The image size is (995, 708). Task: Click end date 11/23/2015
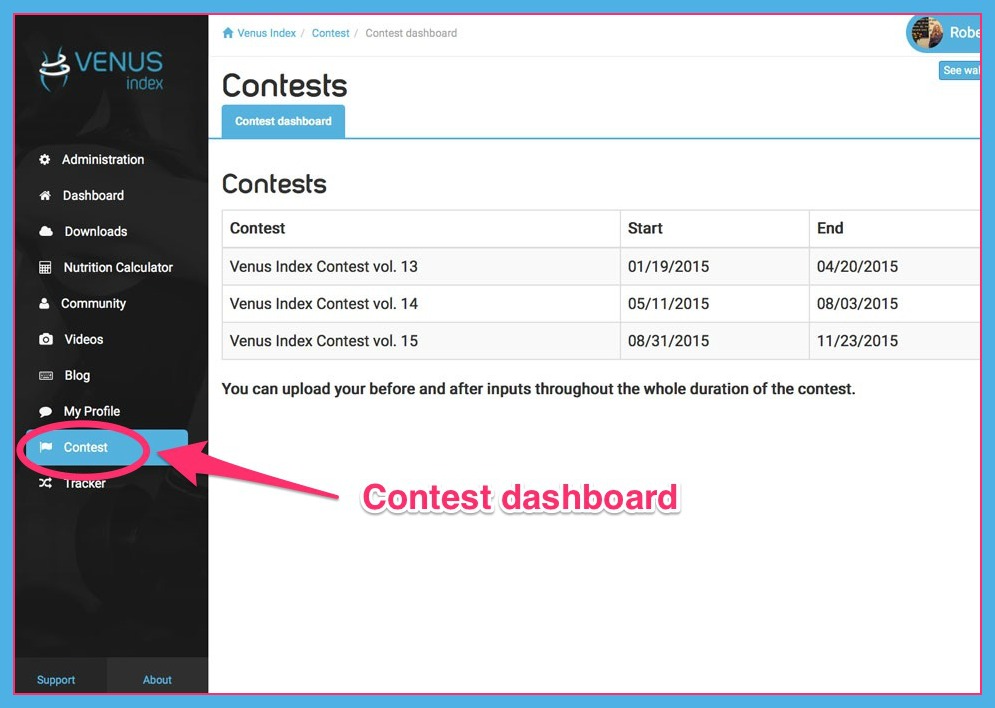(857, 341)
